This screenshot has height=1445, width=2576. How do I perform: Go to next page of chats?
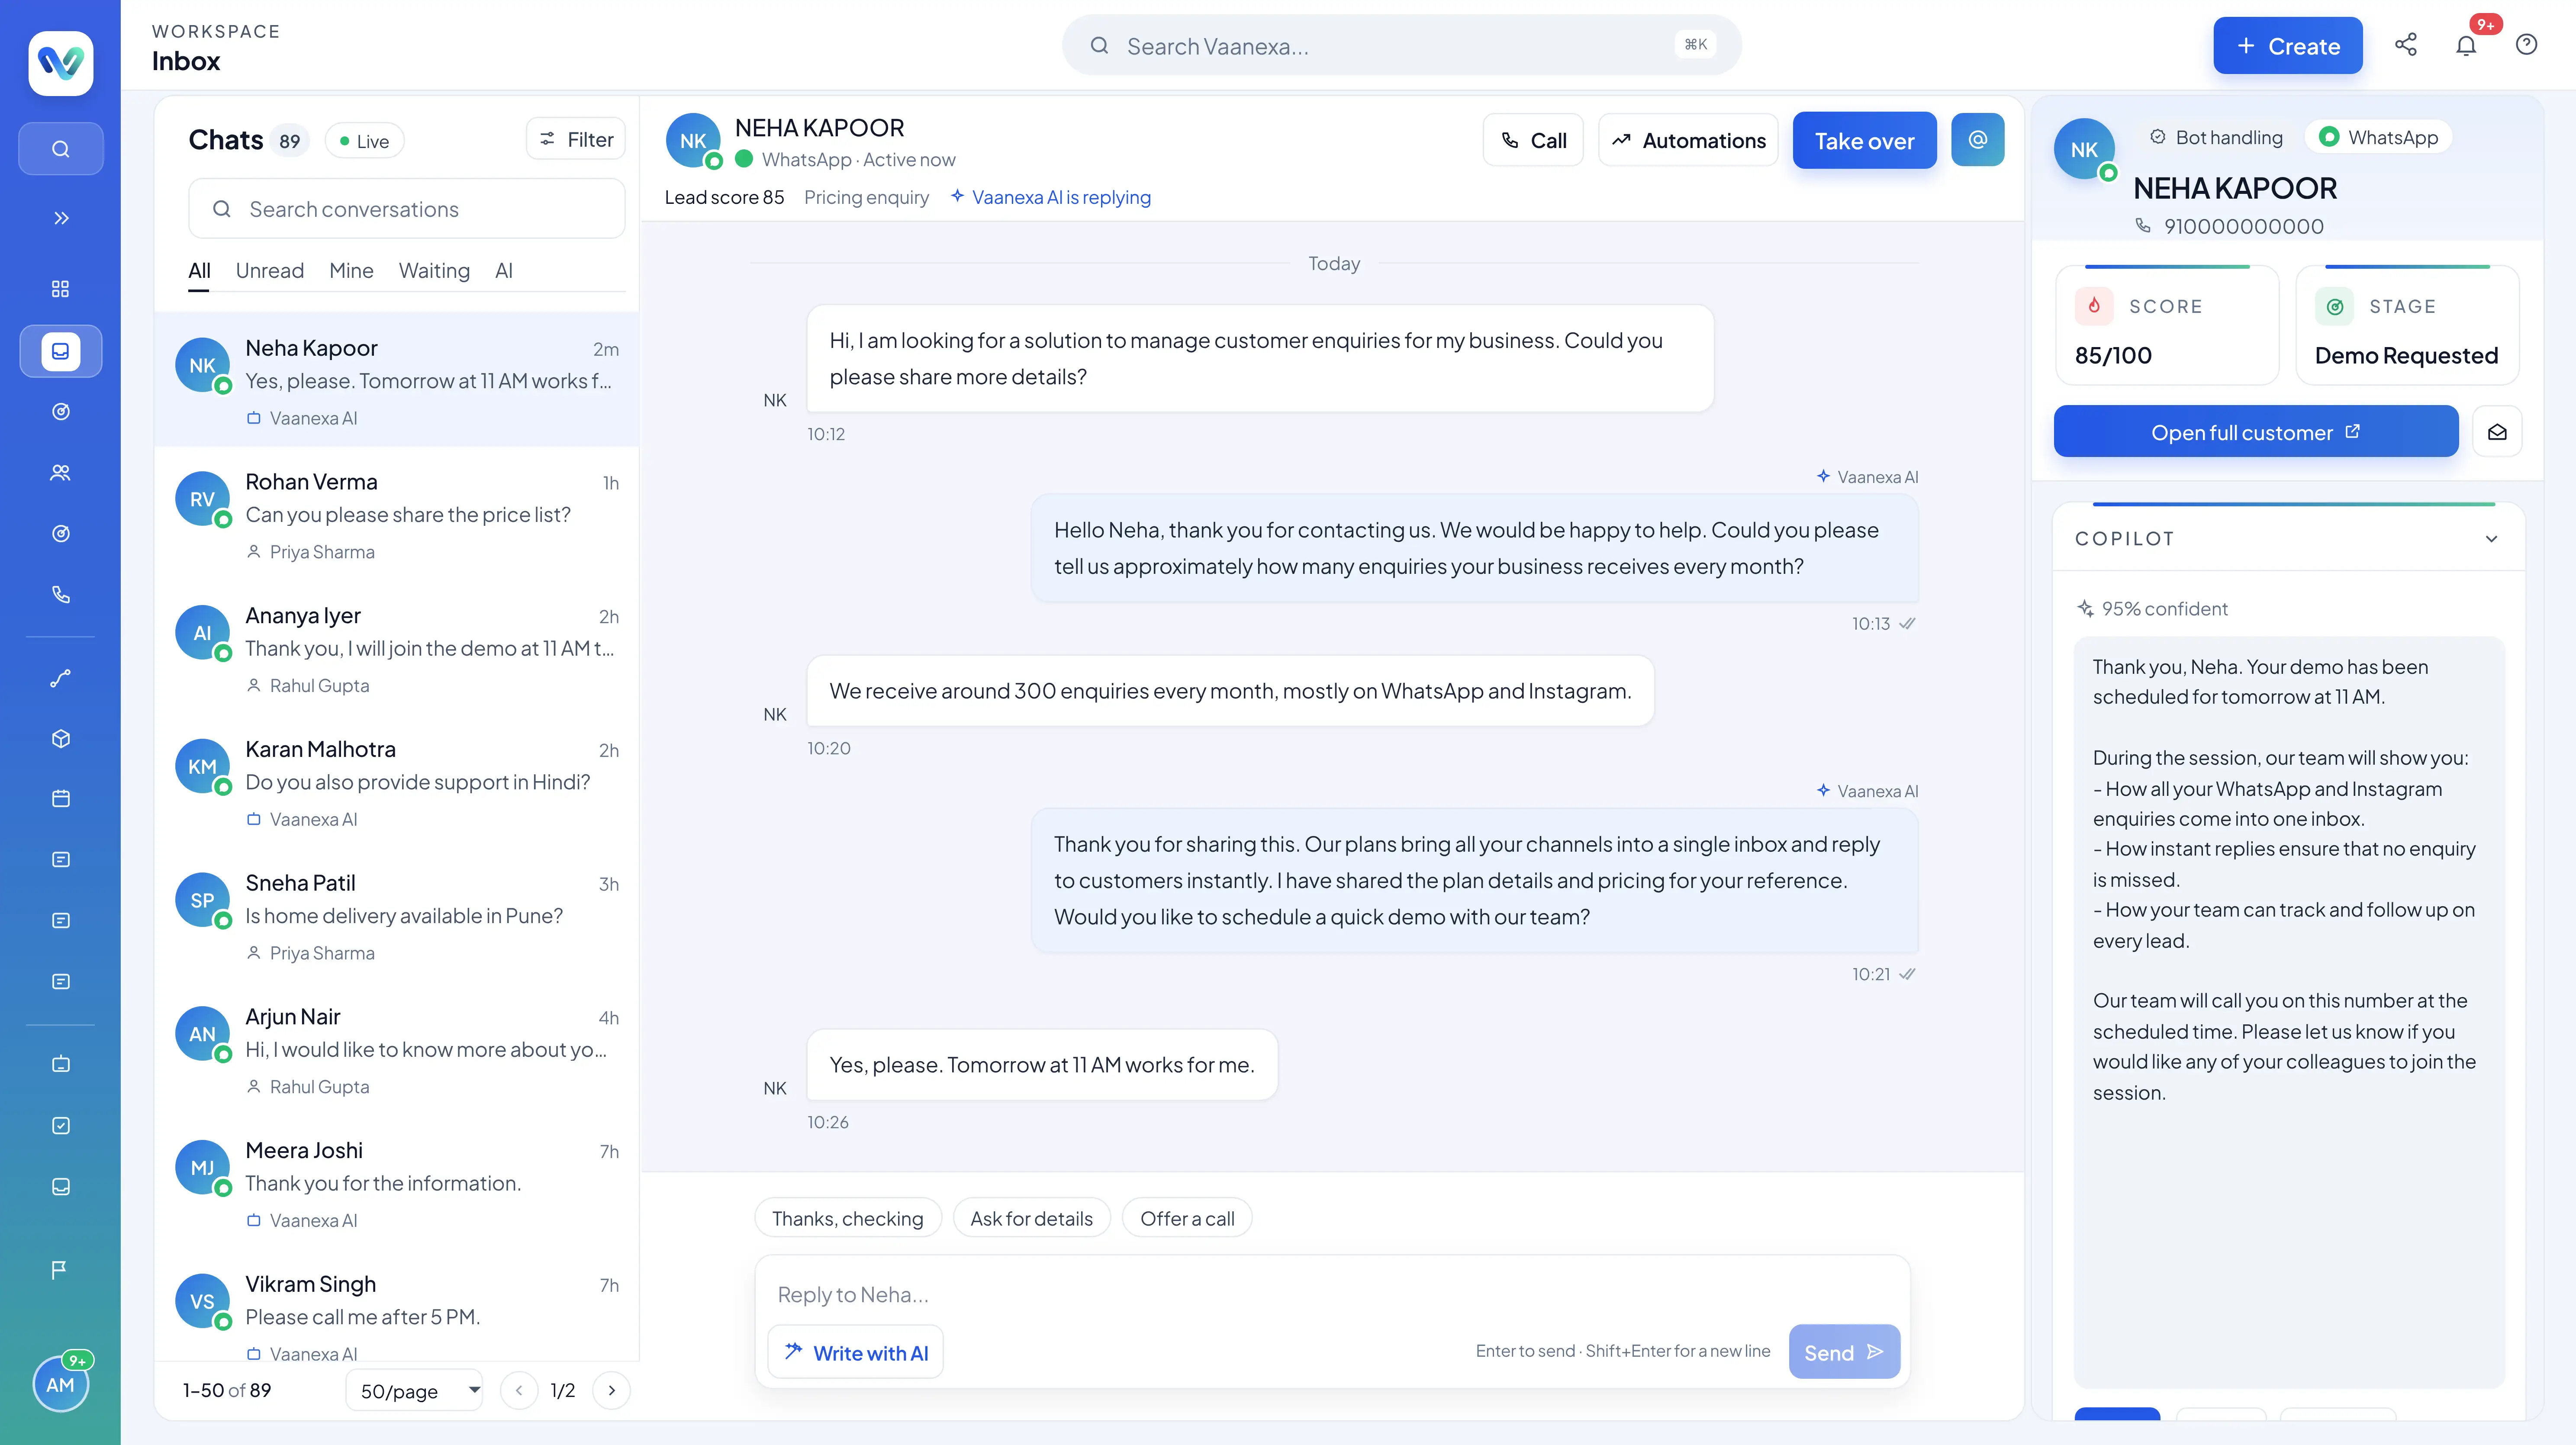(612, 1391)
